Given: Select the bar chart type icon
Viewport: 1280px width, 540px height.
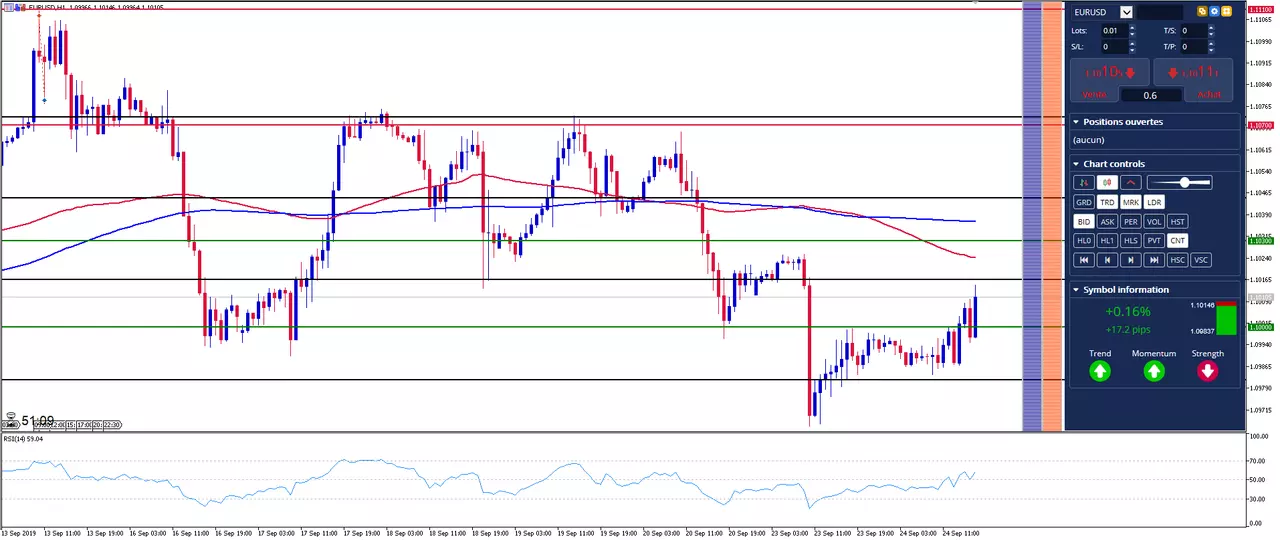Looking at the screenshot, I should coord(1083,183).
